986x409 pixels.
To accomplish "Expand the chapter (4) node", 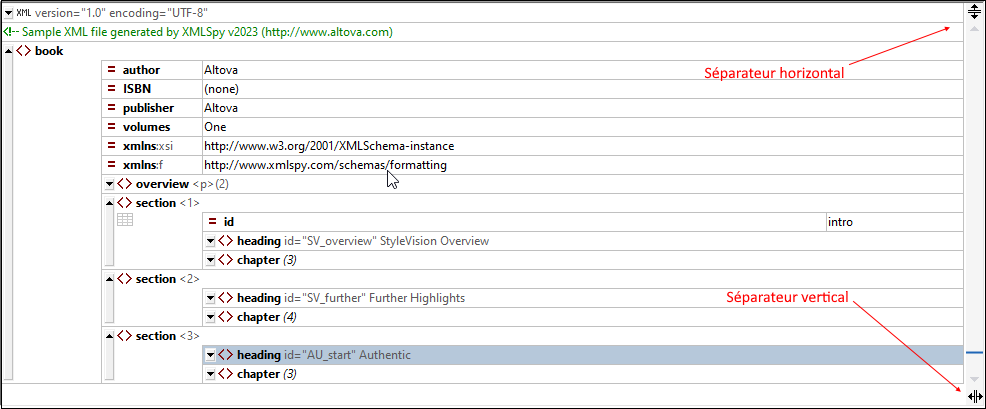I will tap(210, 317).
